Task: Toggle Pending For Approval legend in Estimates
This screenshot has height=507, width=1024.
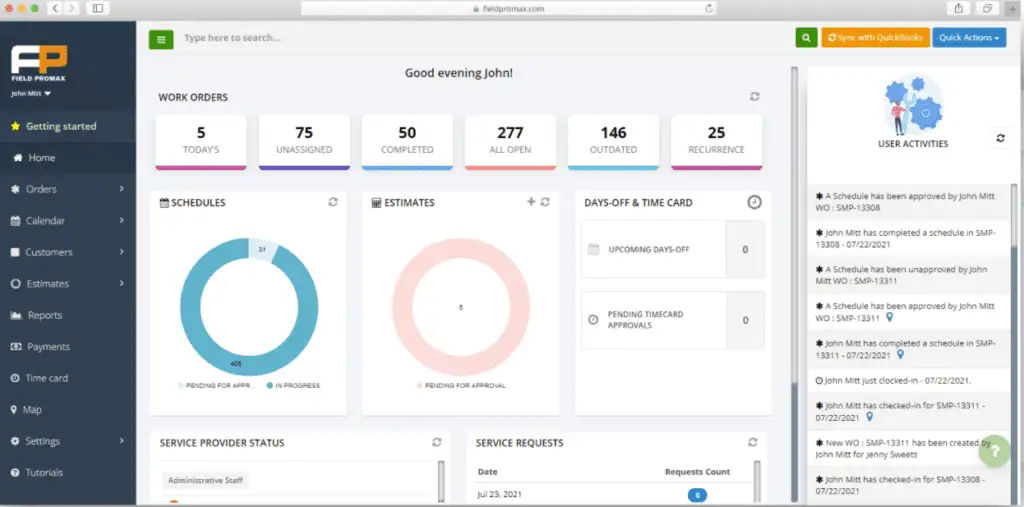Action: pyautogui.click(x=461, y=385)
